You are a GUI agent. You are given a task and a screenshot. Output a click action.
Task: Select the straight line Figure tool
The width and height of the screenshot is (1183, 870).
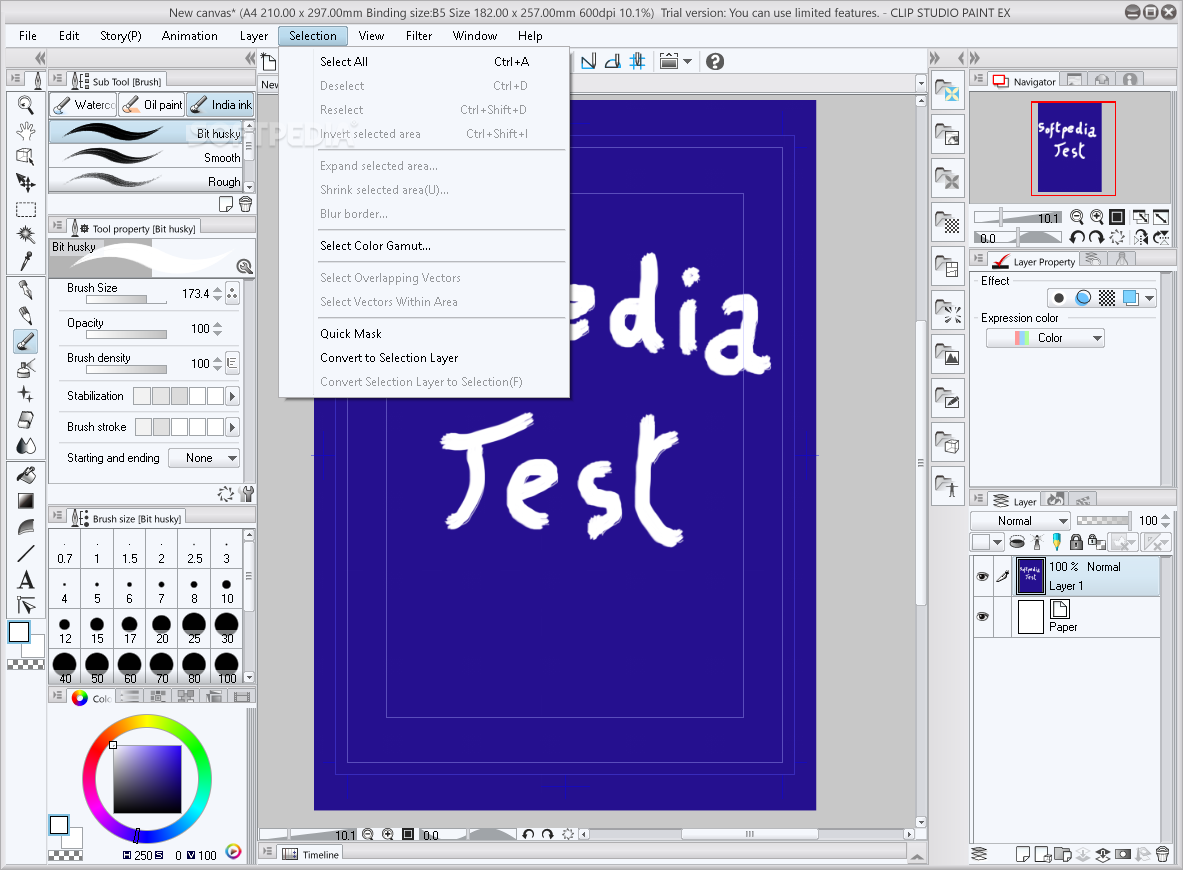26,553
